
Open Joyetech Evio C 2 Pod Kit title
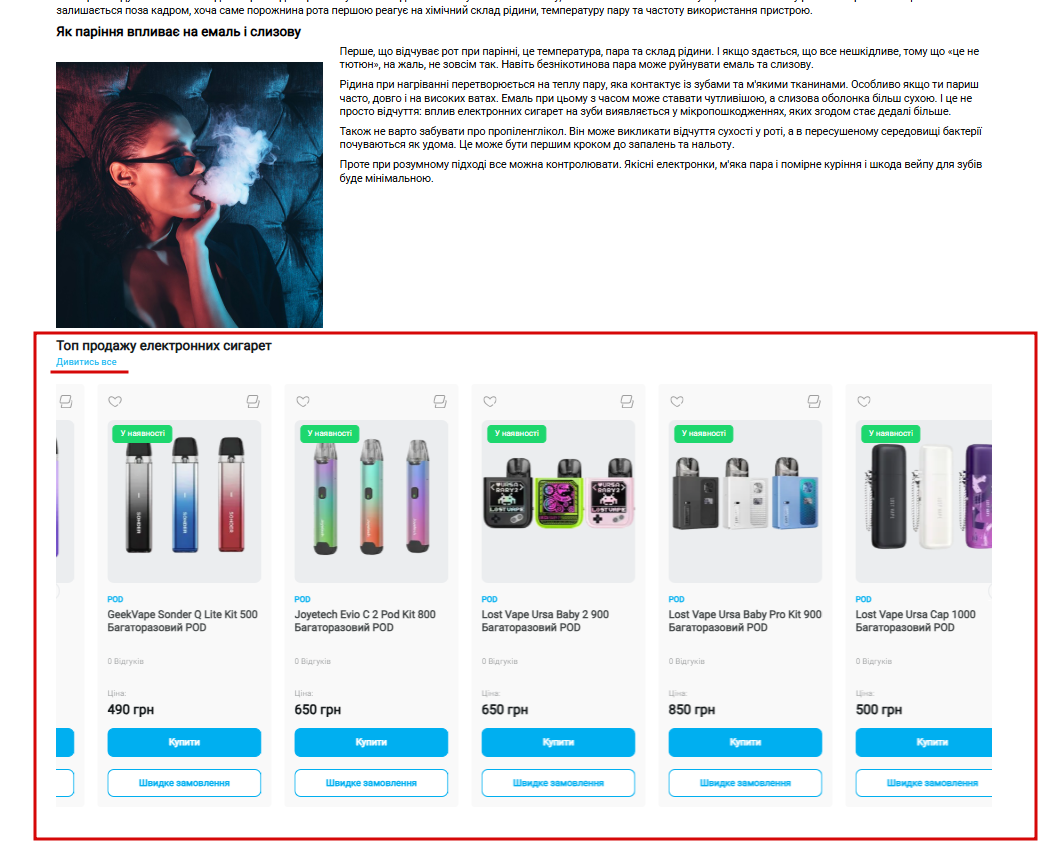click(x=365, y=620)
